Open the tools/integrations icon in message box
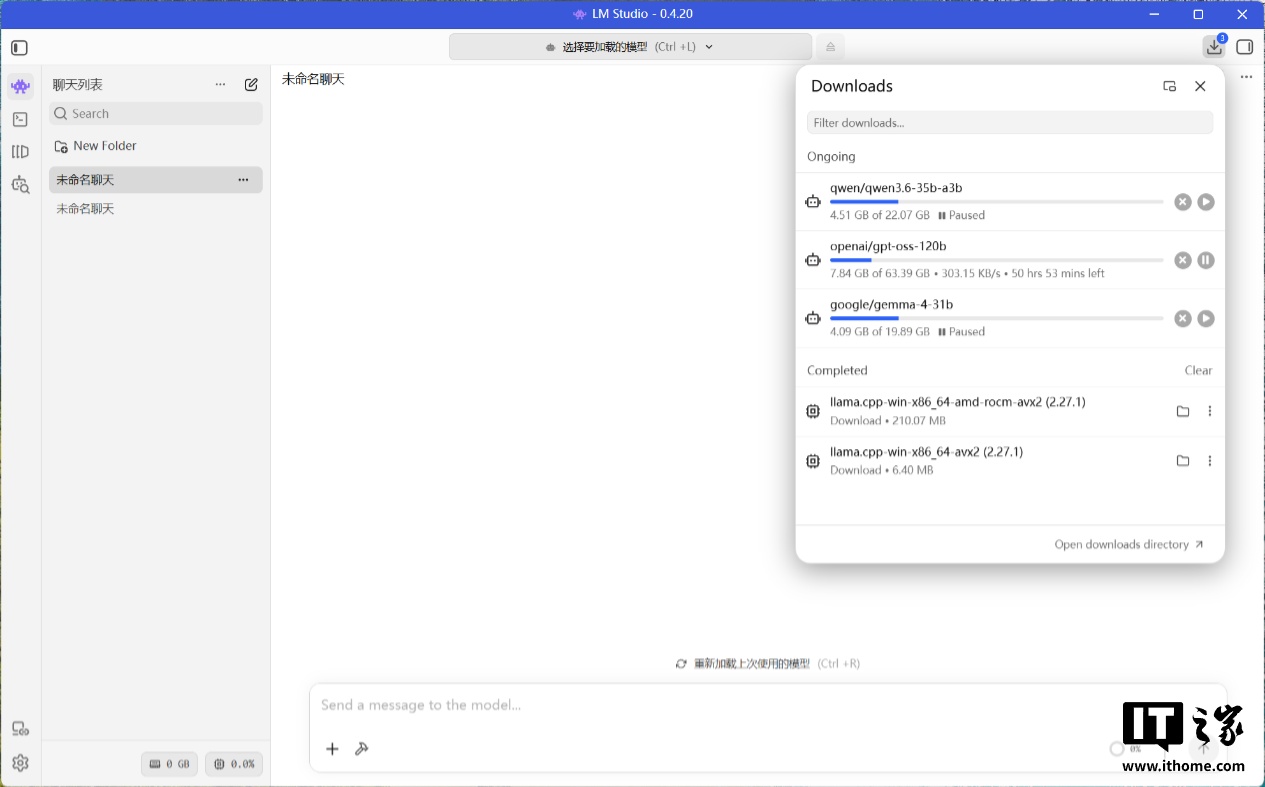 362,749
